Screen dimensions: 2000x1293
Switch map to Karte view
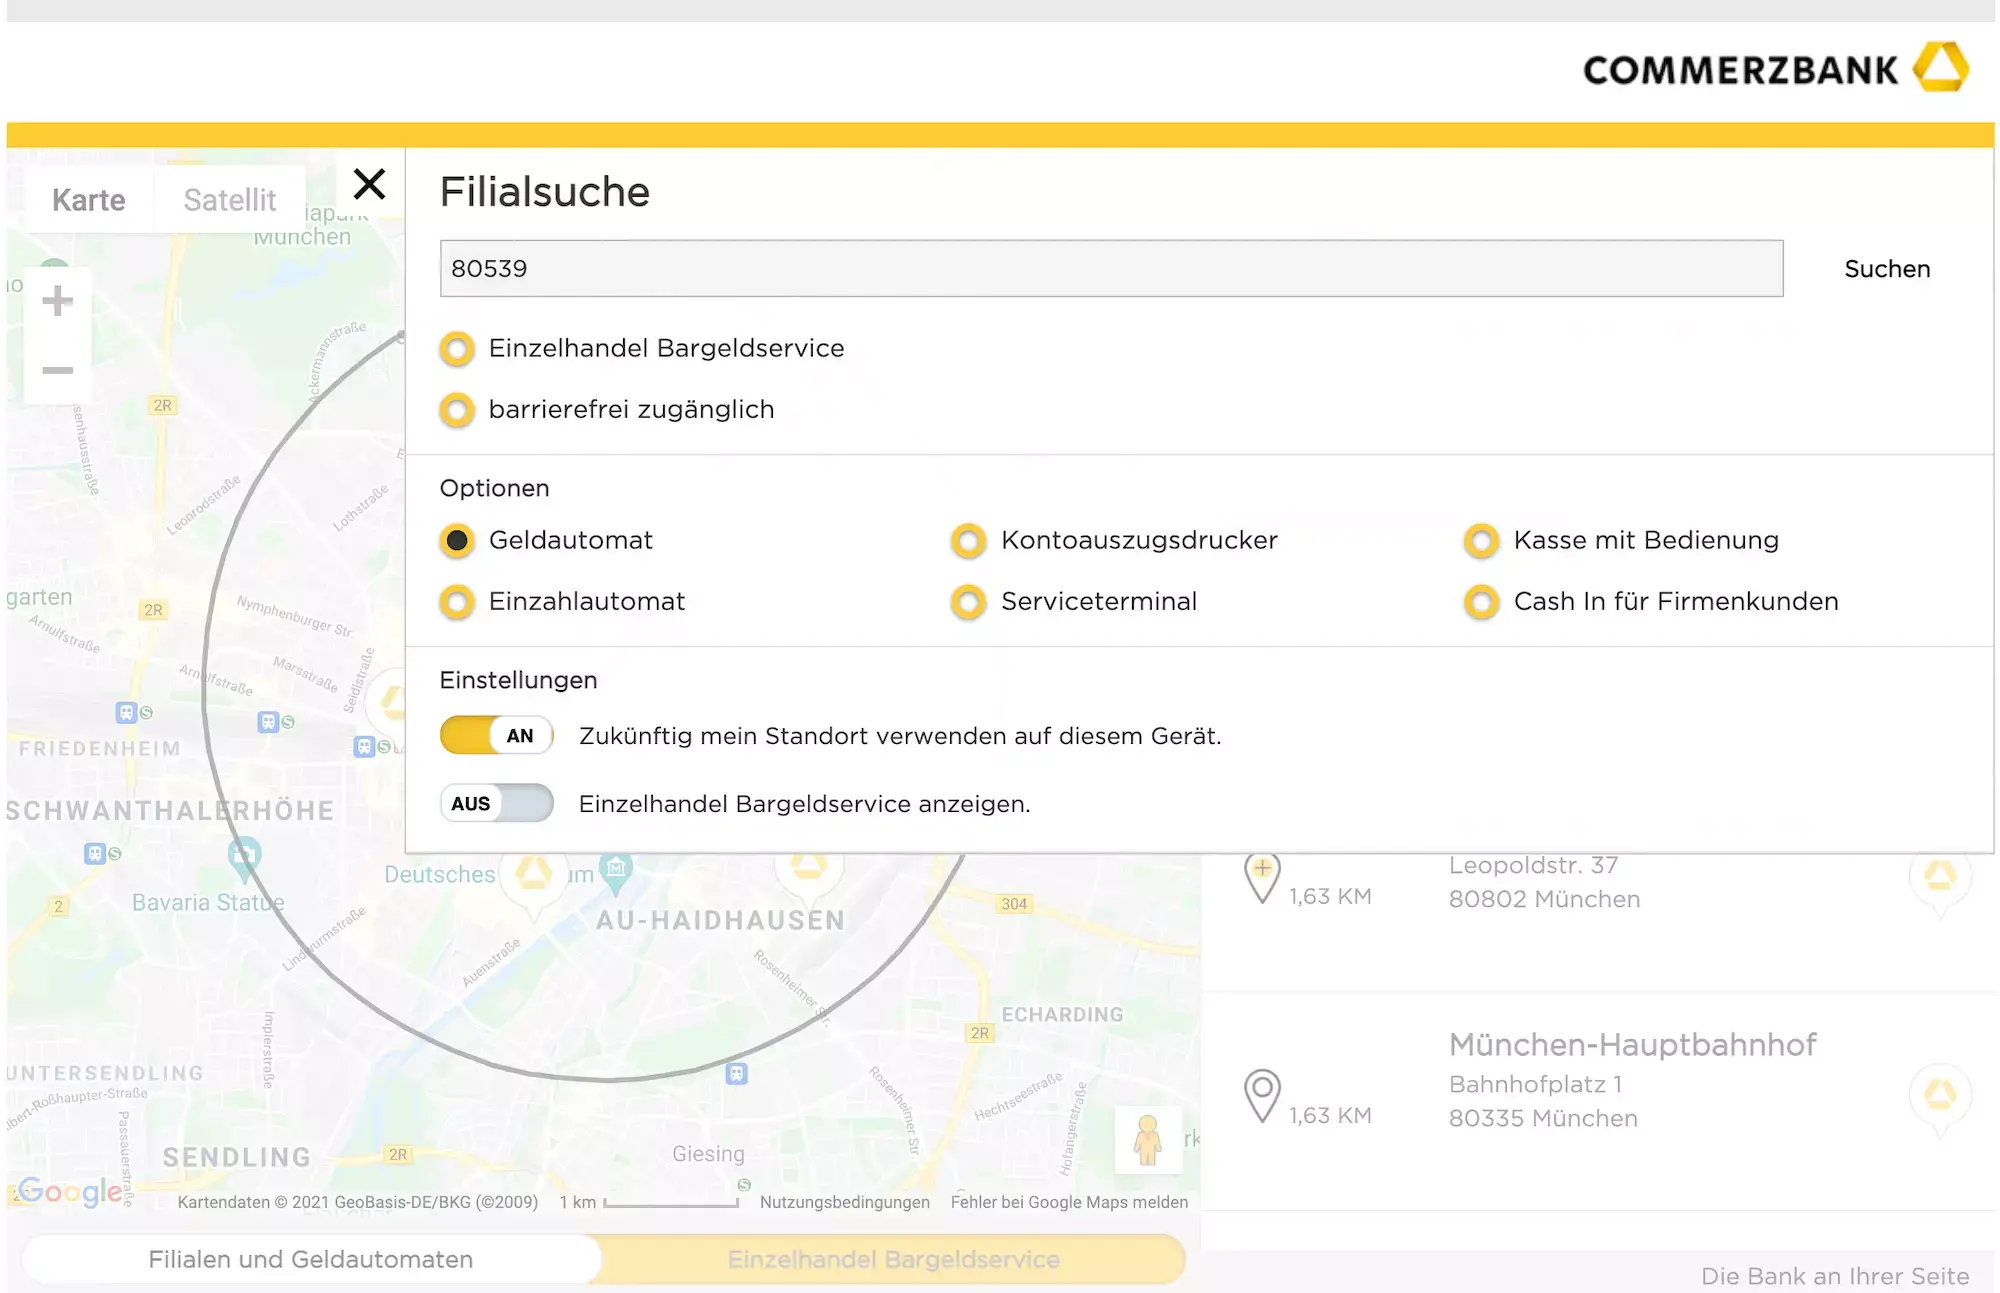89,200
